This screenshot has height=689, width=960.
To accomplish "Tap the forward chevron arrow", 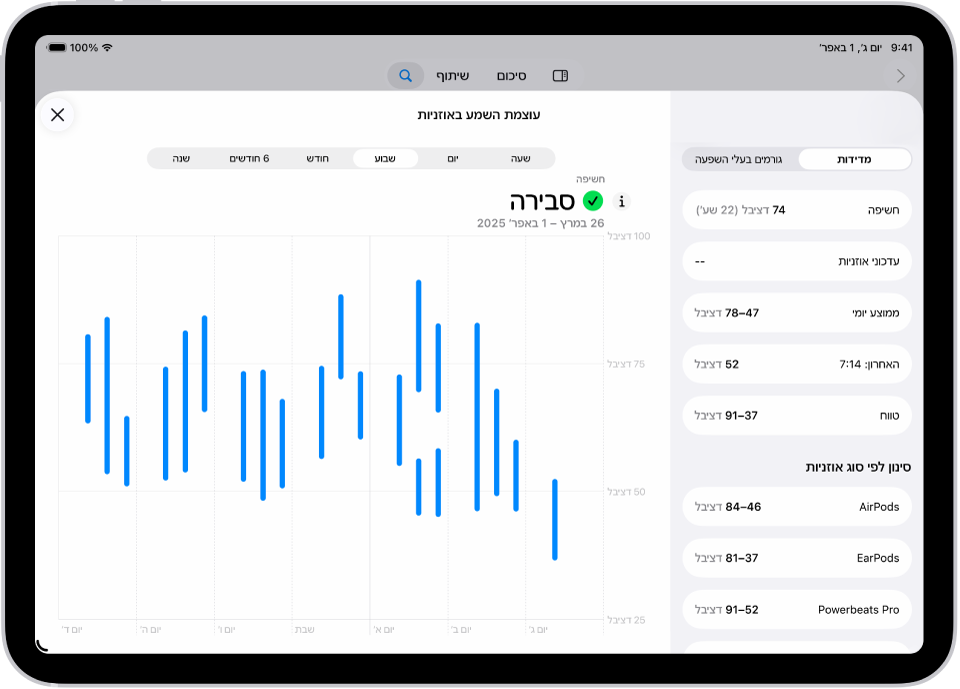I will [901, 76].
